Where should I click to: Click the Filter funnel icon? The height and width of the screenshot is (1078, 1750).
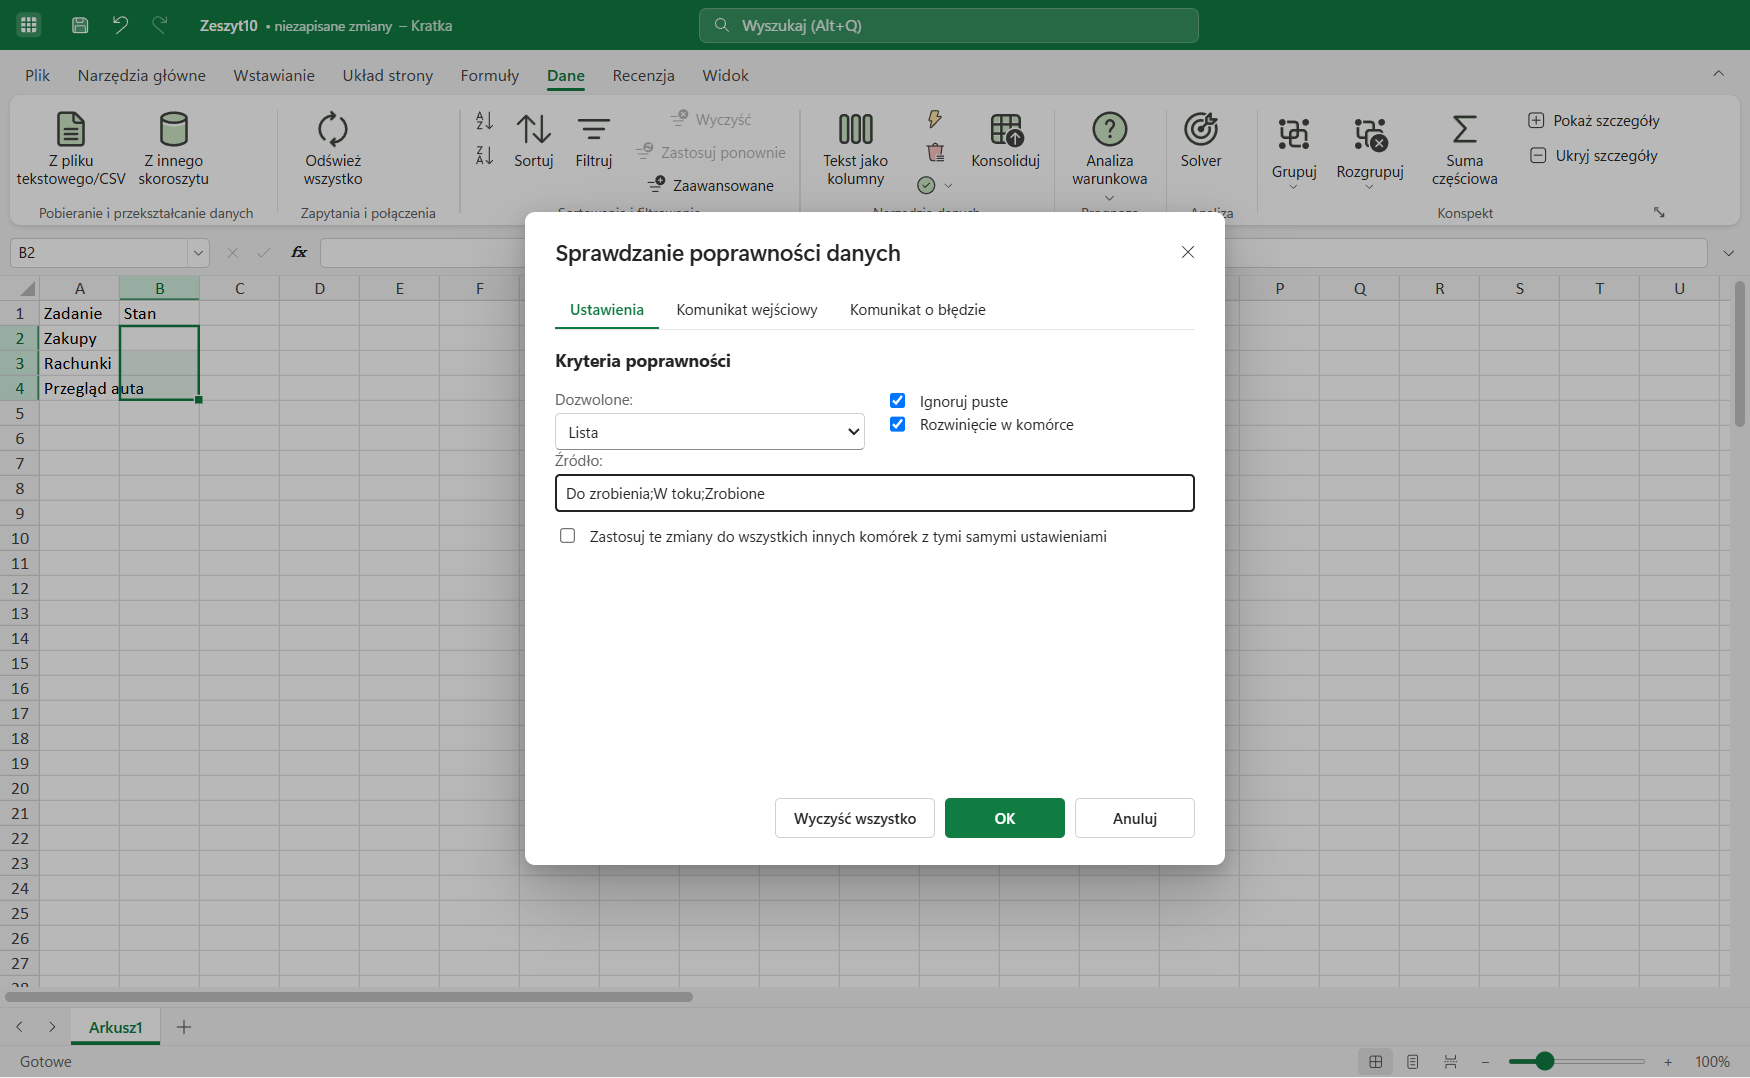tap(594, 129)
